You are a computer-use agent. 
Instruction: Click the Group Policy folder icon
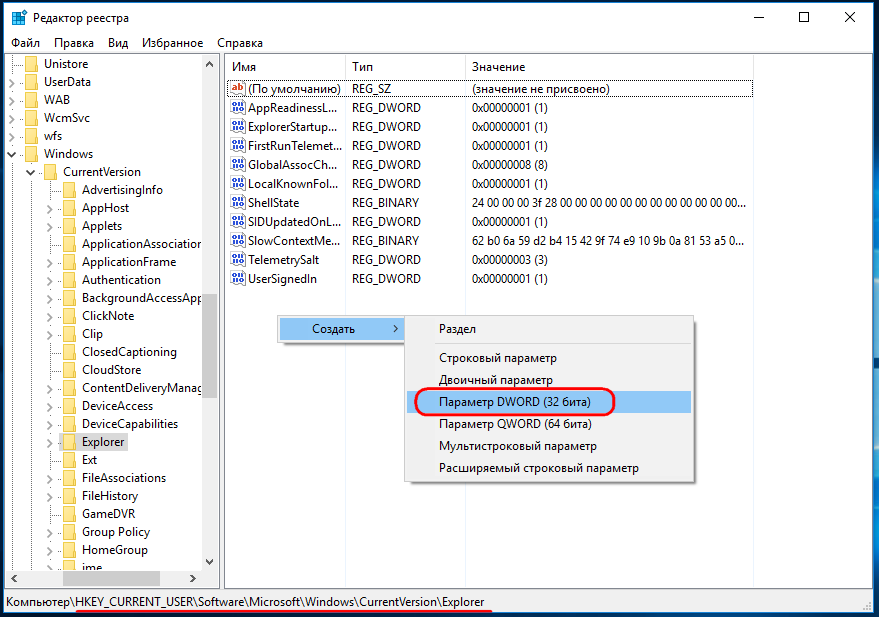(x=70, y=532)
